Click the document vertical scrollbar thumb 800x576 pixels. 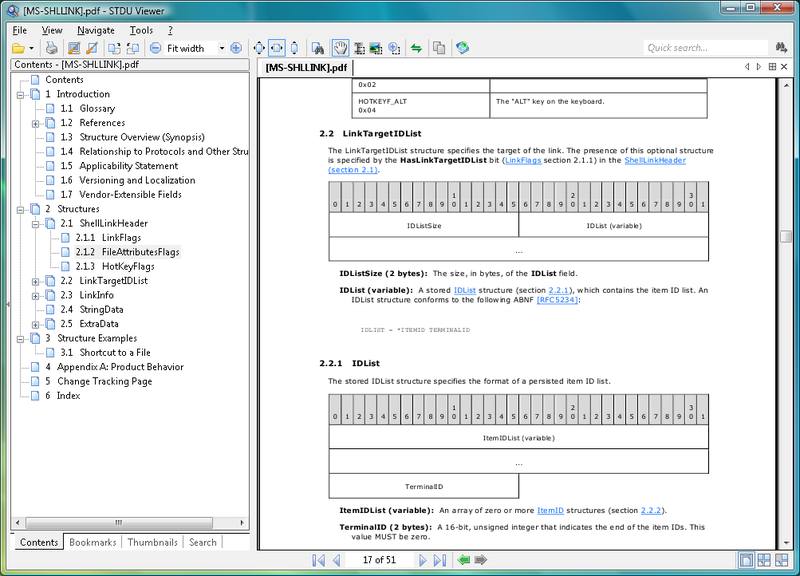pos(786,237)
